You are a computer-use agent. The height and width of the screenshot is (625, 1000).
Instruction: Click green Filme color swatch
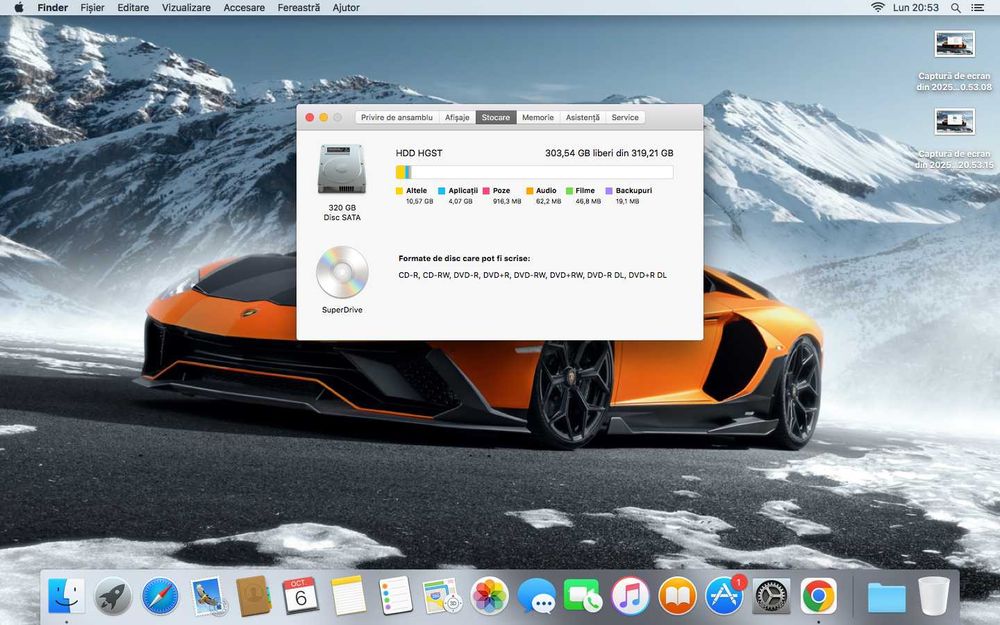coord(570,191)
